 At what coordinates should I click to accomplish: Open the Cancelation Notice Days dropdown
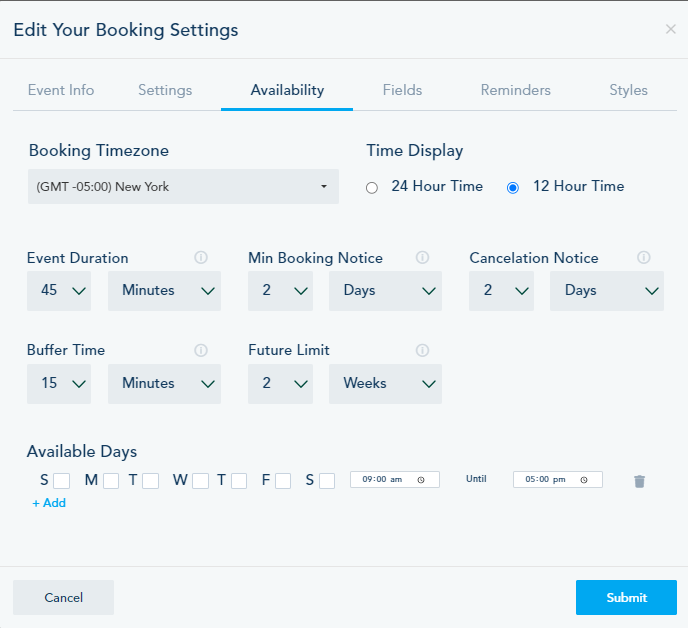tap(607, 291)
